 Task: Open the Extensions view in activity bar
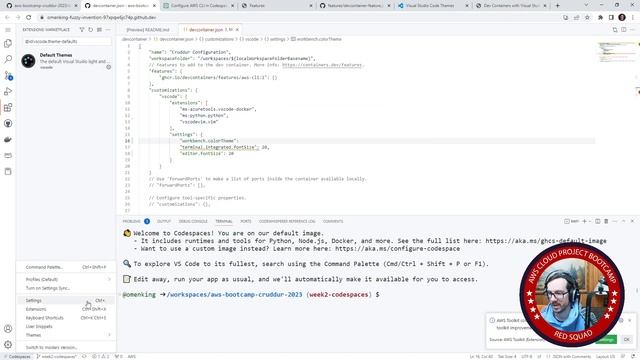point(8,107)
